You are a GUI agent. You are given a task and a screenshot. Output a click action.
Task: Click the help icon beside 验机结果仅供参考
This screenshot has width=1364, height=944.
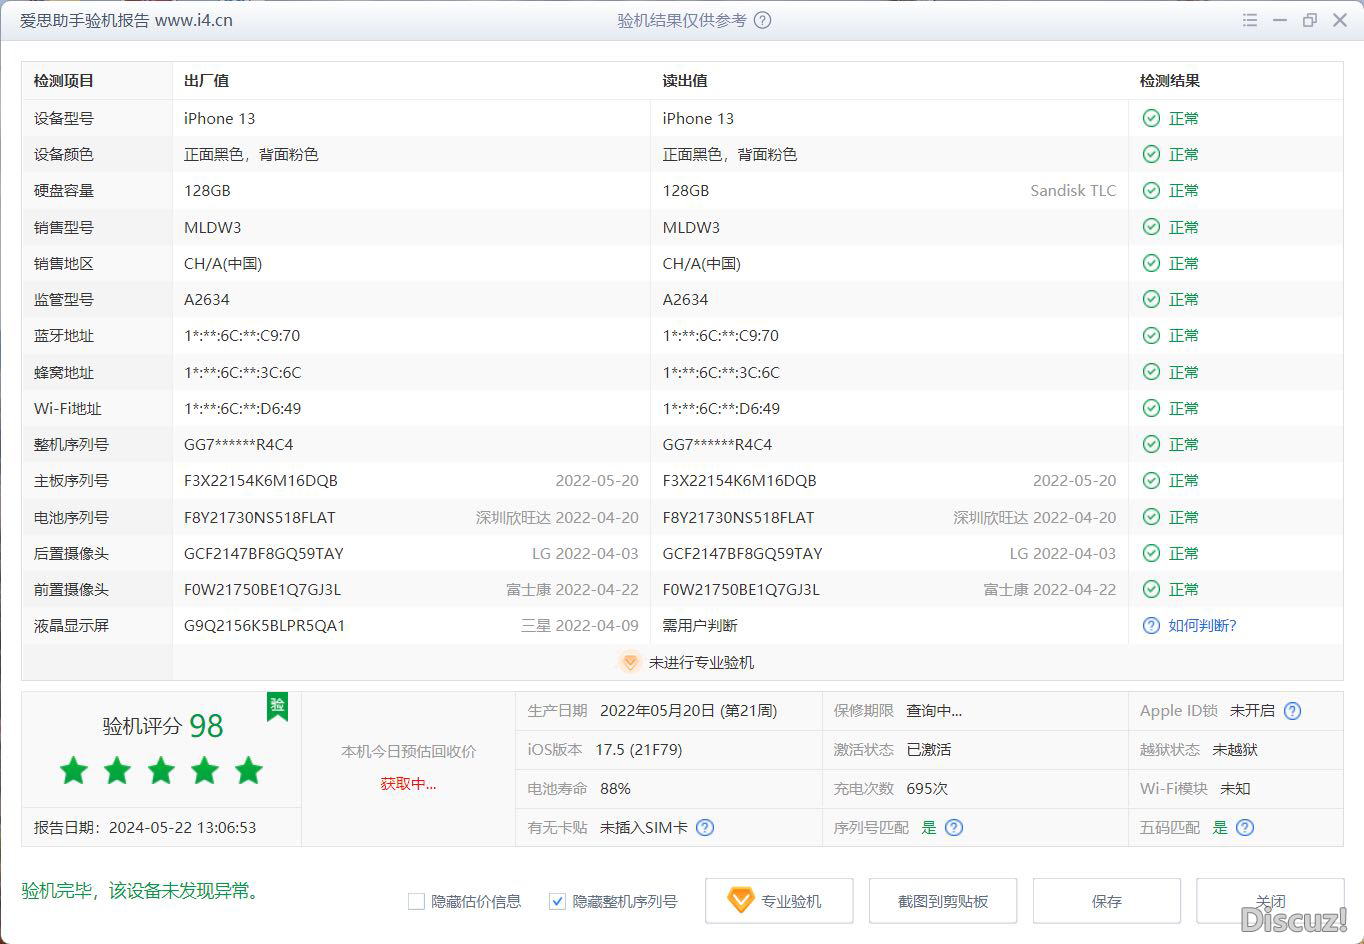pyautogui.click(x=762, y=20)
